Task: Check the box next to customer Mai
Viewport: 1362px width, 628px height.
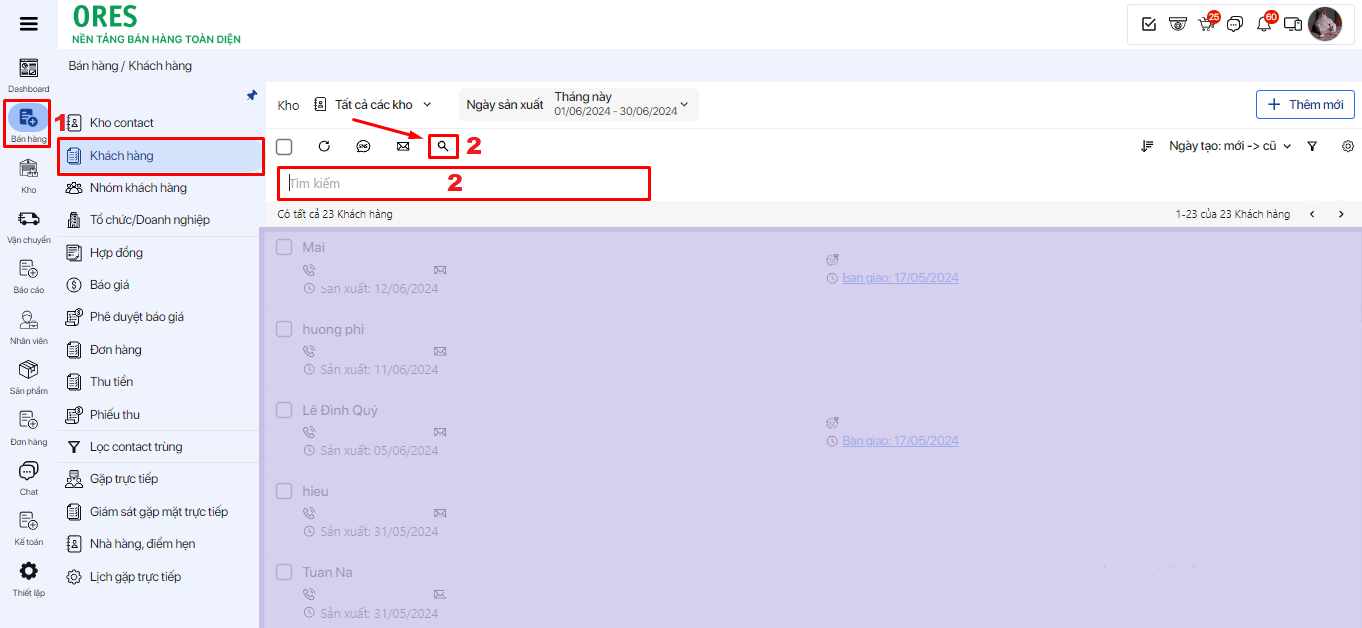Action: (x=284, y=247)
